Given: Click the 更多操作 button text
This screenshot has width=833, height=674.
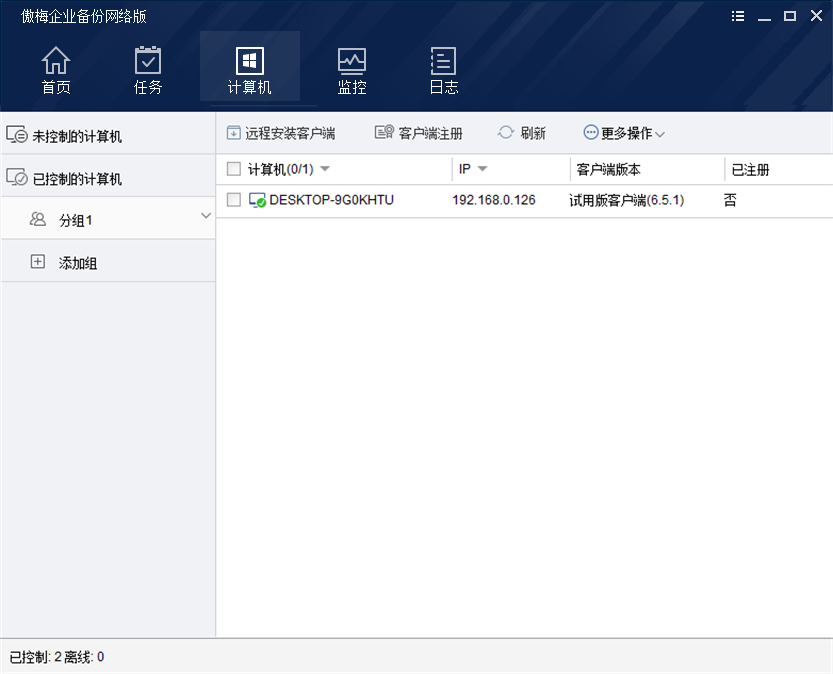Looking at the screenshot, I should click(x=626, y=133).
